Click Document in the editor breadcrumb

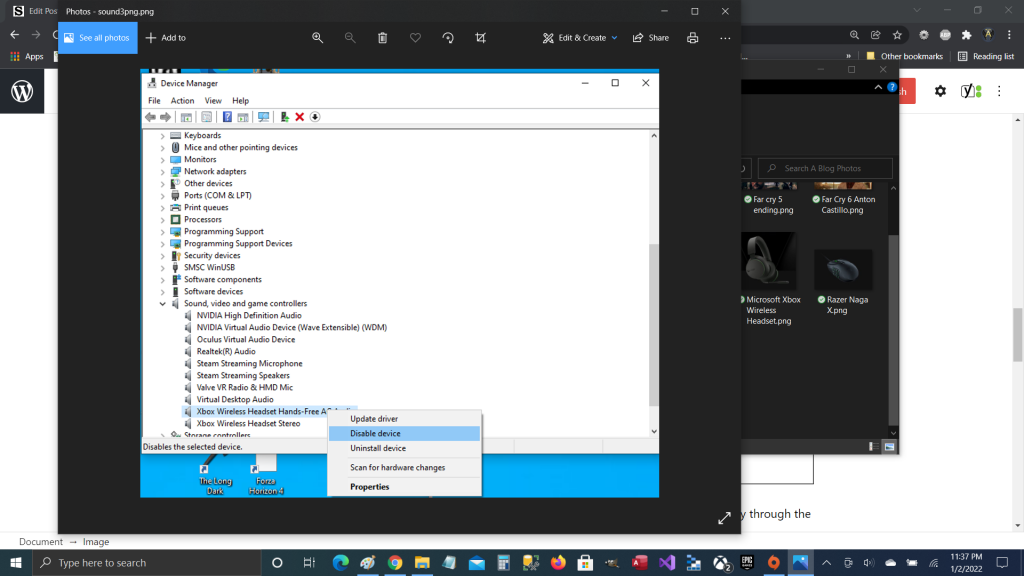pyautogui.click(x=40, y=541)
